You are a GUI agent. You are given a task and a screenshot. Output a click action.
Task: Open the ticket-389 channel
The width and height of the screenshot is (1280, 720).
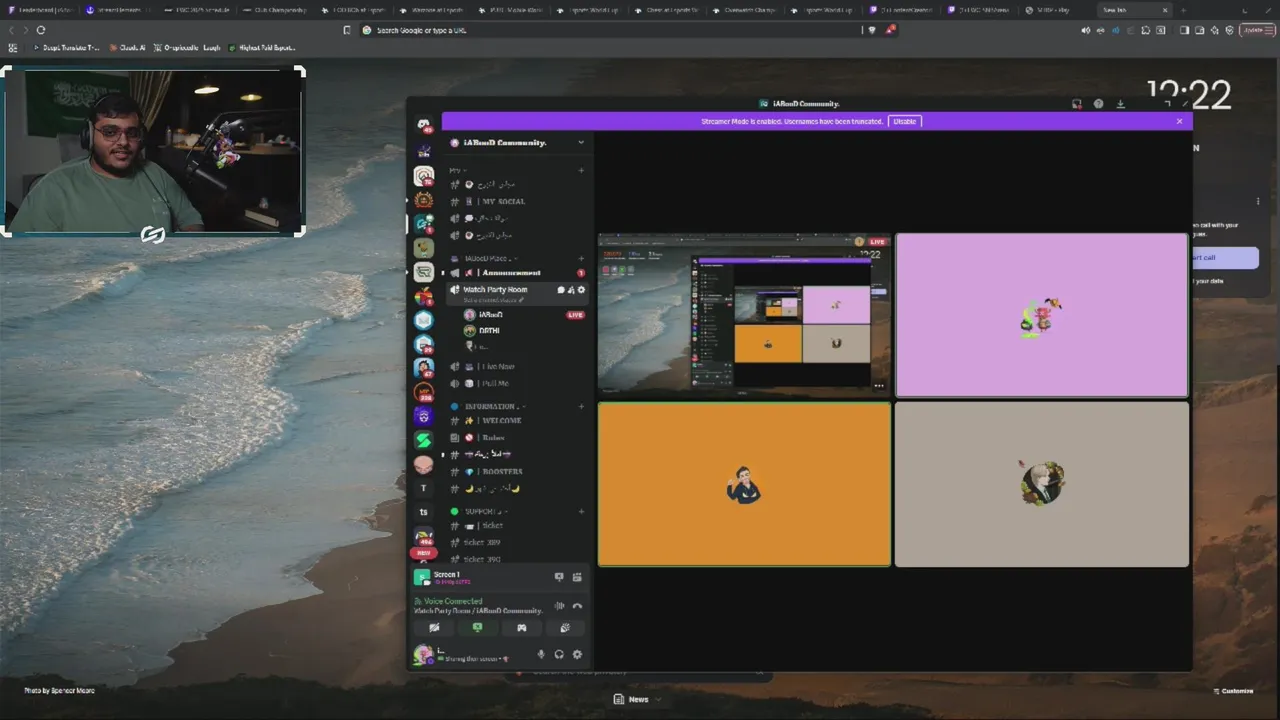pos(517,543)
